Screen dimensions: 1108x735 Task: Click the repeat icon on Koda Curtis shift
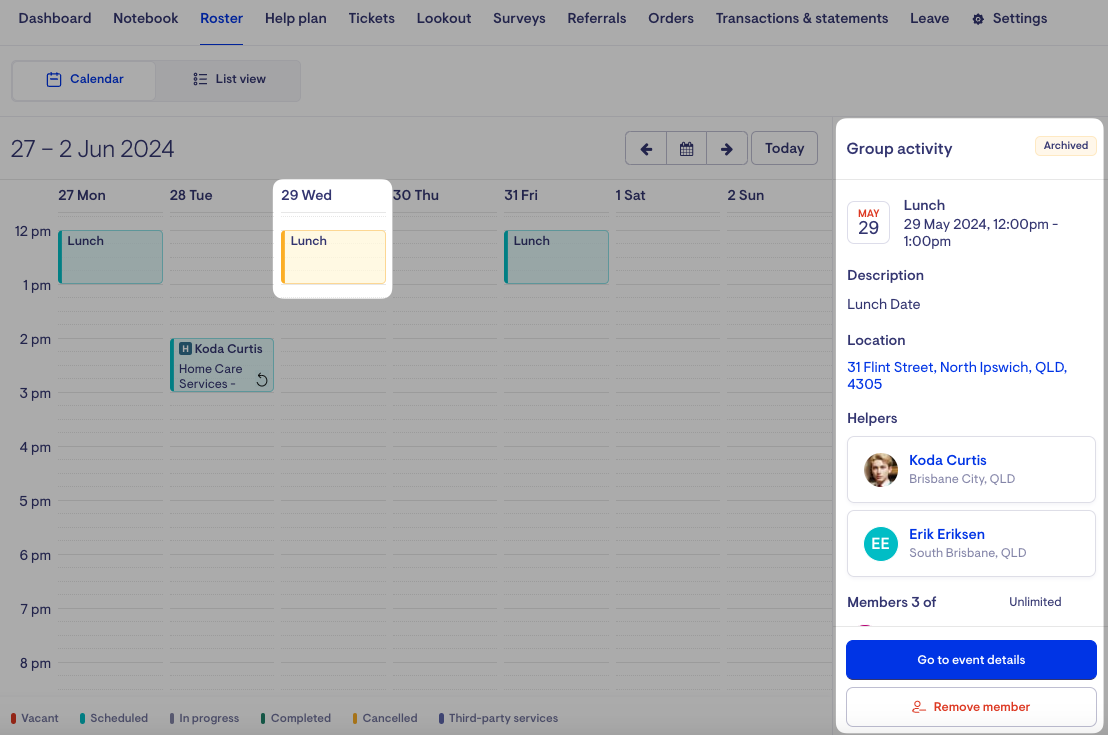click(262, 379)
